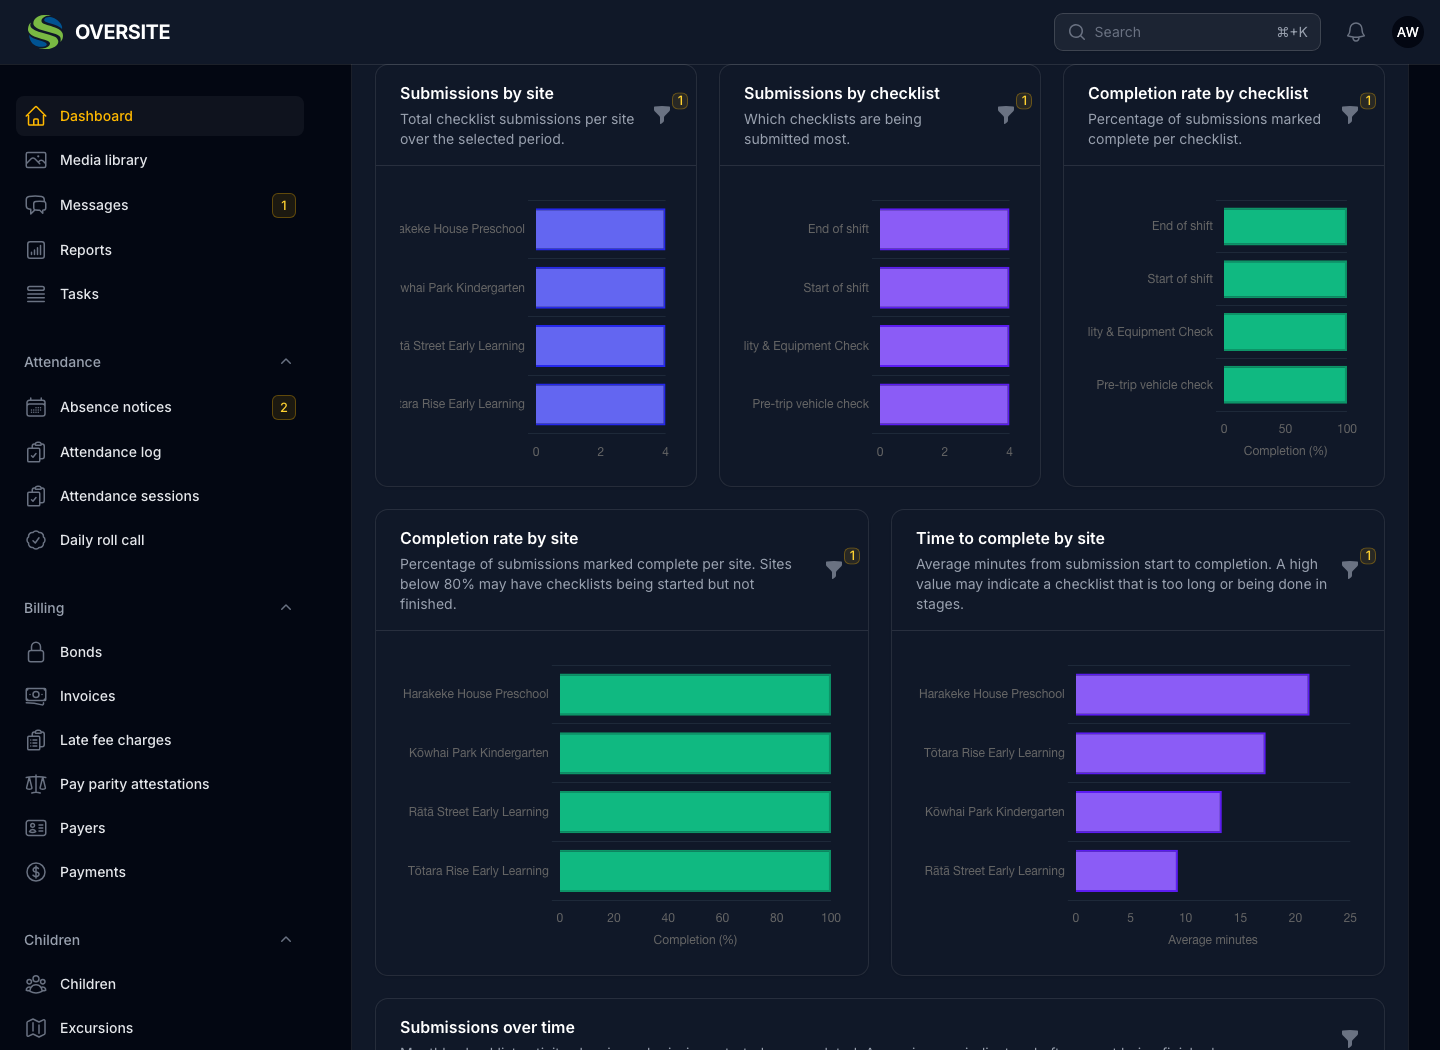Go to Dashboard
This screenshot has width=1440, height=1050.
pos(160,116)
